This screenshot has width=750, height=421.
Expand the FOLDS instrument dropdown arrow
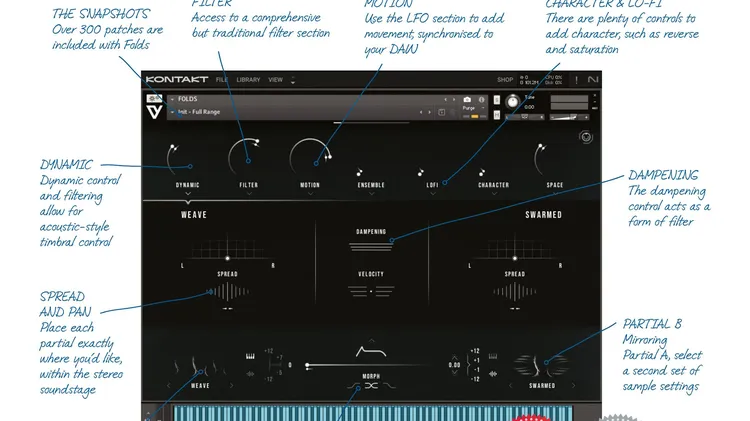(172, 99)
